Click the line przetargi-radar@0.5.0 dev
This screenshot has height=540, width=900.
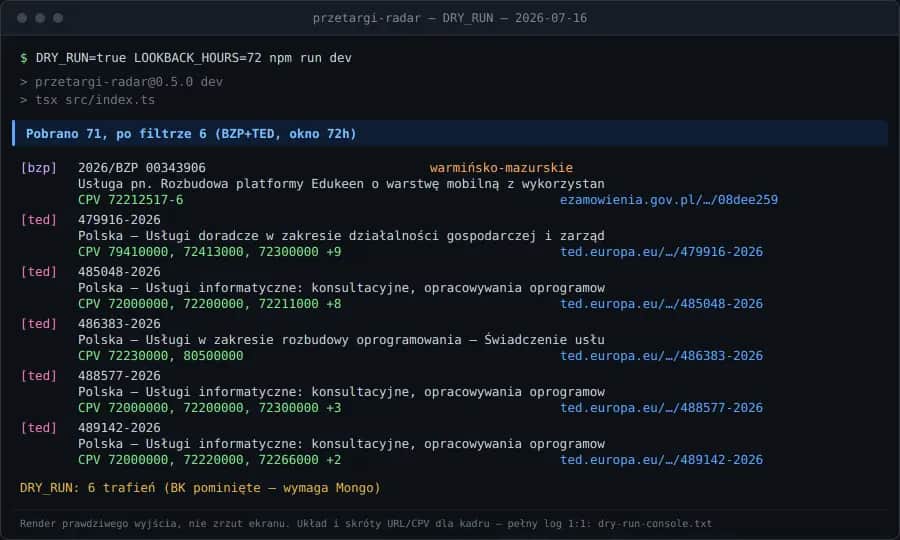[x=129, y=81]
